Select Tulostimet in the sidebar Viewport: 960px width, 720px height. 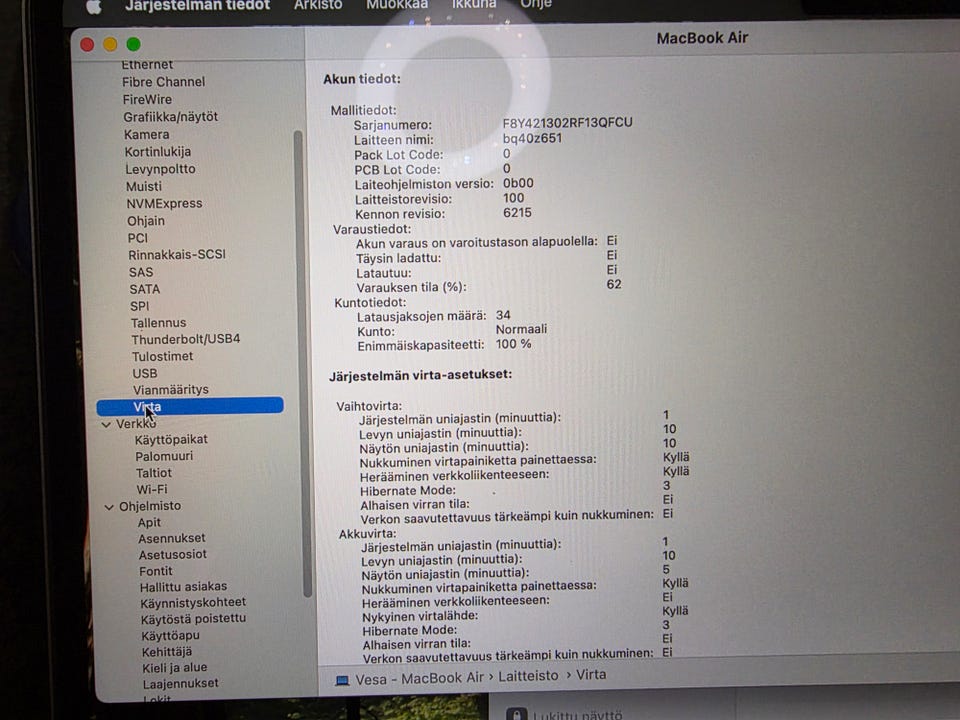pyautogui.click(x=162, y=356)
